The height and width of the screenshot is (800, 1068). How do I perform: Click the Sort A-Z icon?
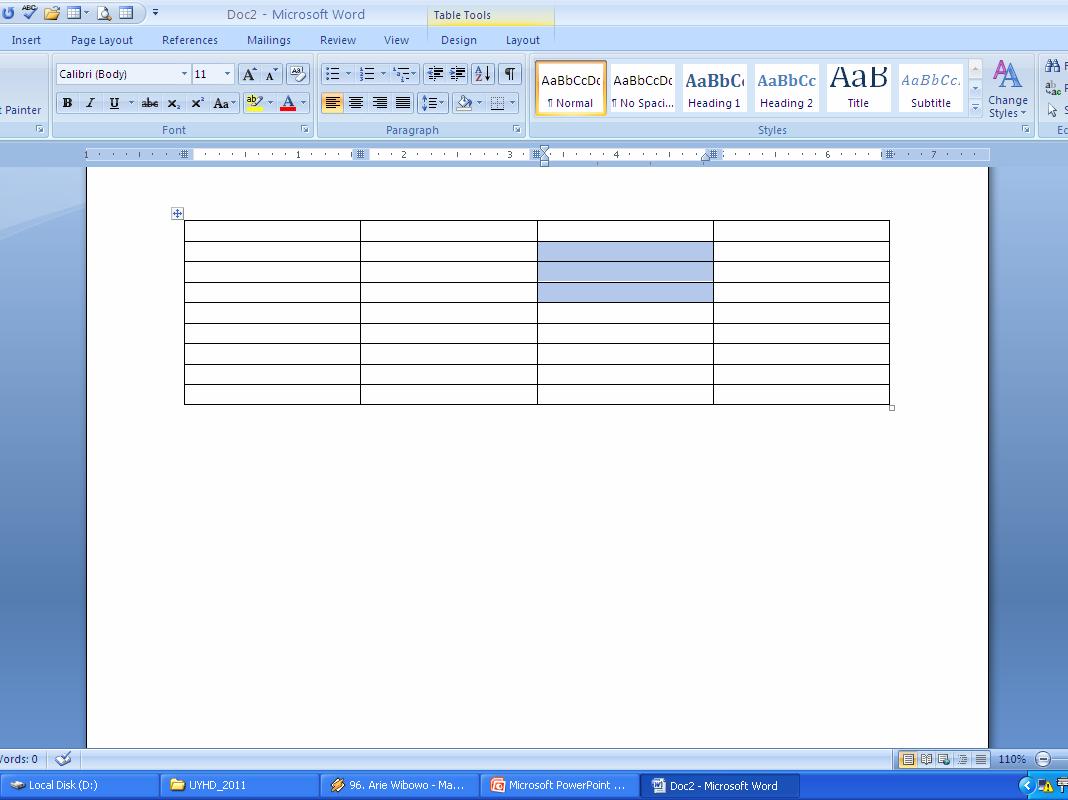(x=483, y=74)
